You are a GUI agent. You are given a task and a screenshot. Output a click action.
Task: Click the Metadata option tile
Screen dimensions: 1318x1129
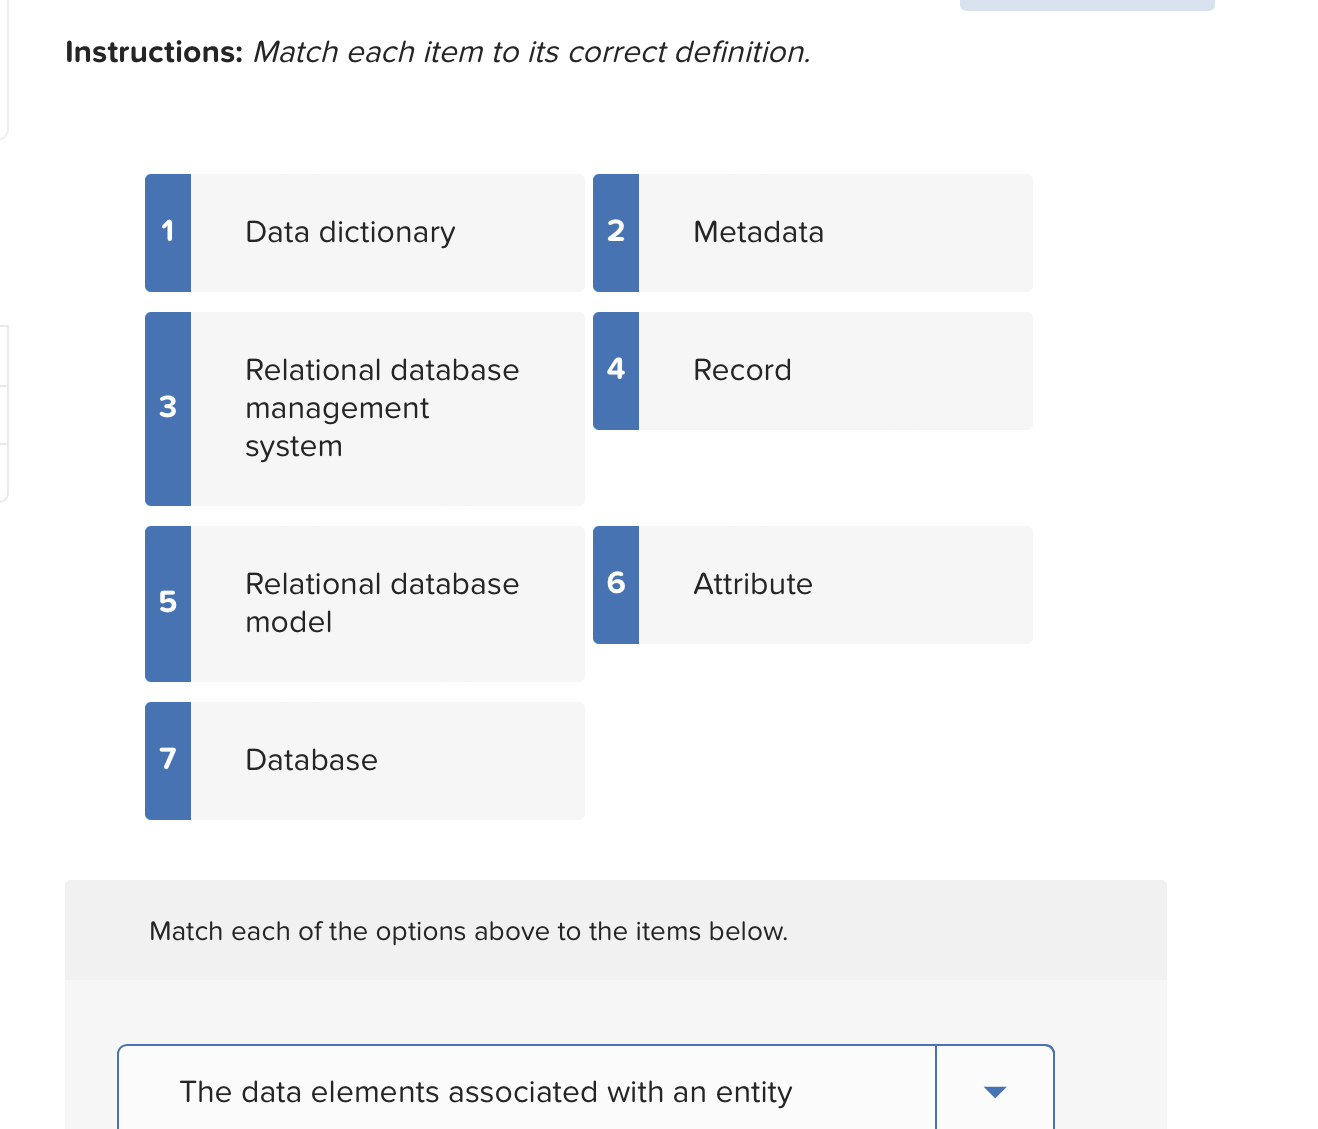(836, 232)
